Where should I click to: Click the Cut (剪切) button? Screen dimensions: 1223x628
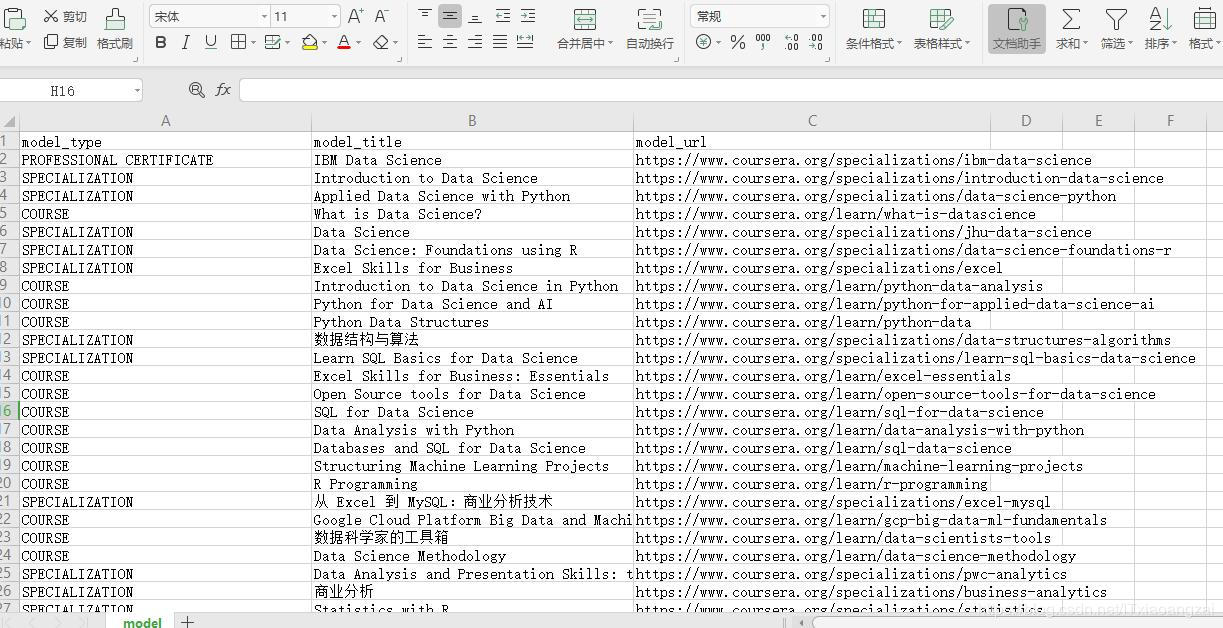click(x=66, y=16)
